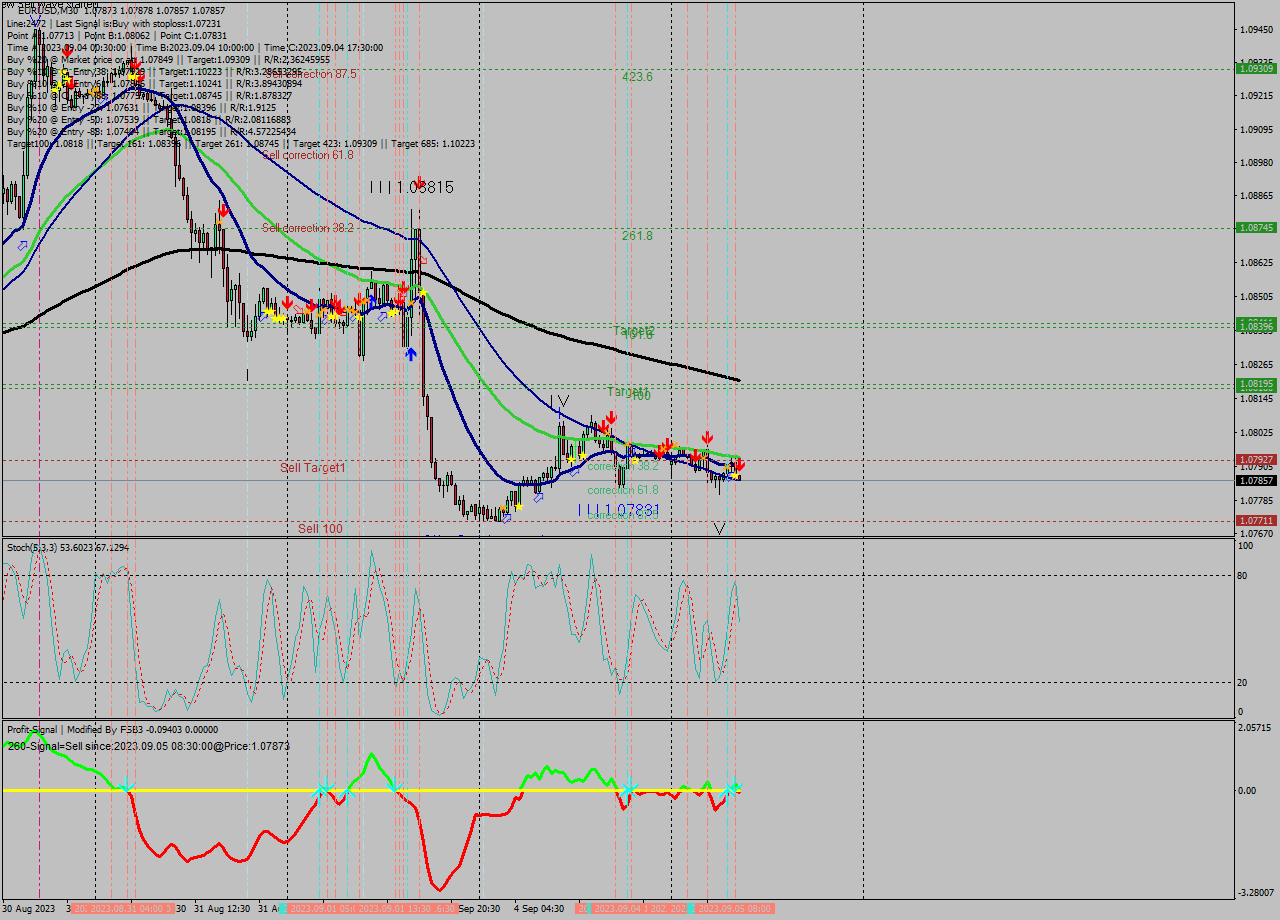Viewport: 1280px width, 920px height.
Task: Click the '423.6' Fibonacci level label
Action: point(637,77)
